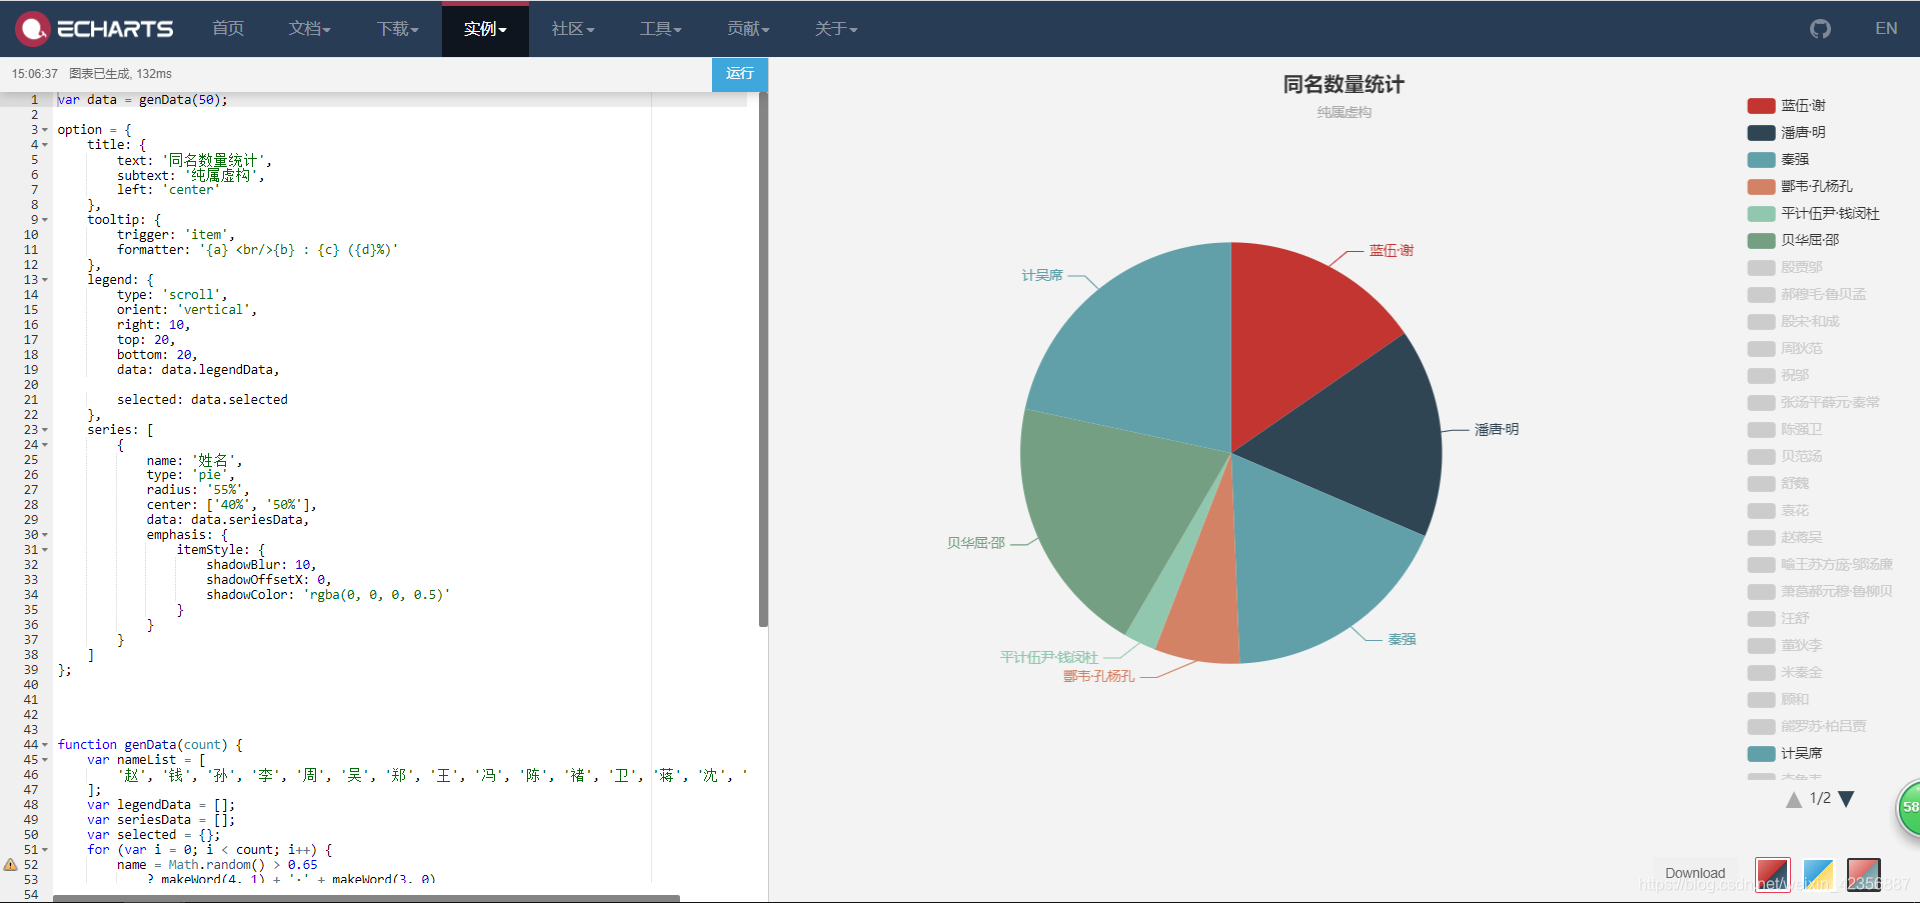Toggle legend item 计昊席
The width and height of the screenshot is (1920, 903).
click(x=1785, y=754)
